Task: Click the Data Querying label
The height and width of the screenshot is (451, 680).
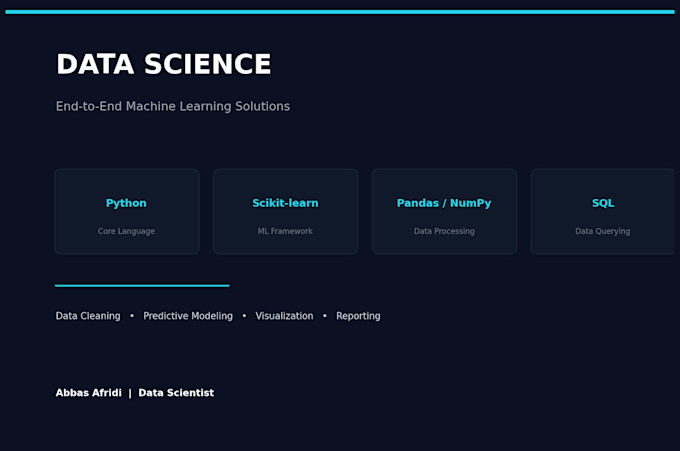Action: 603,231
